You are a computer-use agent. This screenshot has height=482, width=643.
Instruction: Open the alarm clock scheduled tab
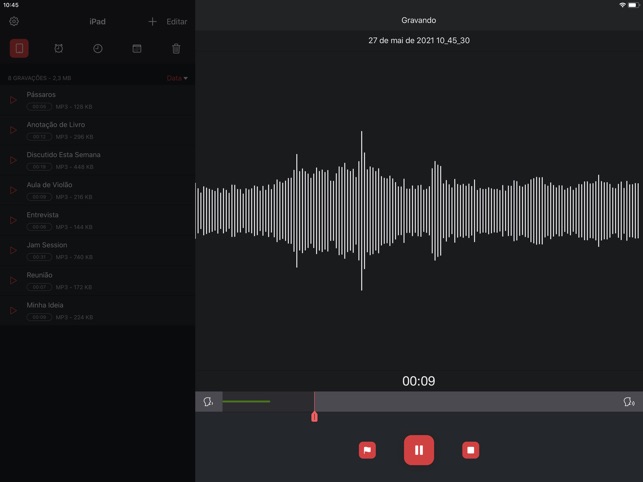(59, 48)
